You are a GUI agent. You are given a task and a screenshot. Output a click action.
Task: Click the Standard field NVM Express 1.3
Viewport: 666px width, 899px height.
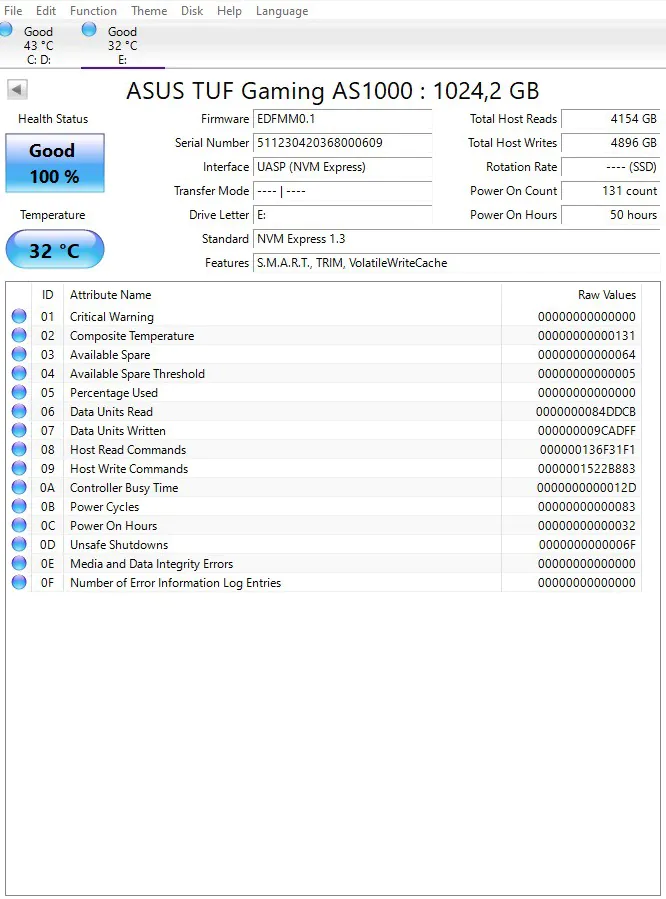(456, 239)
